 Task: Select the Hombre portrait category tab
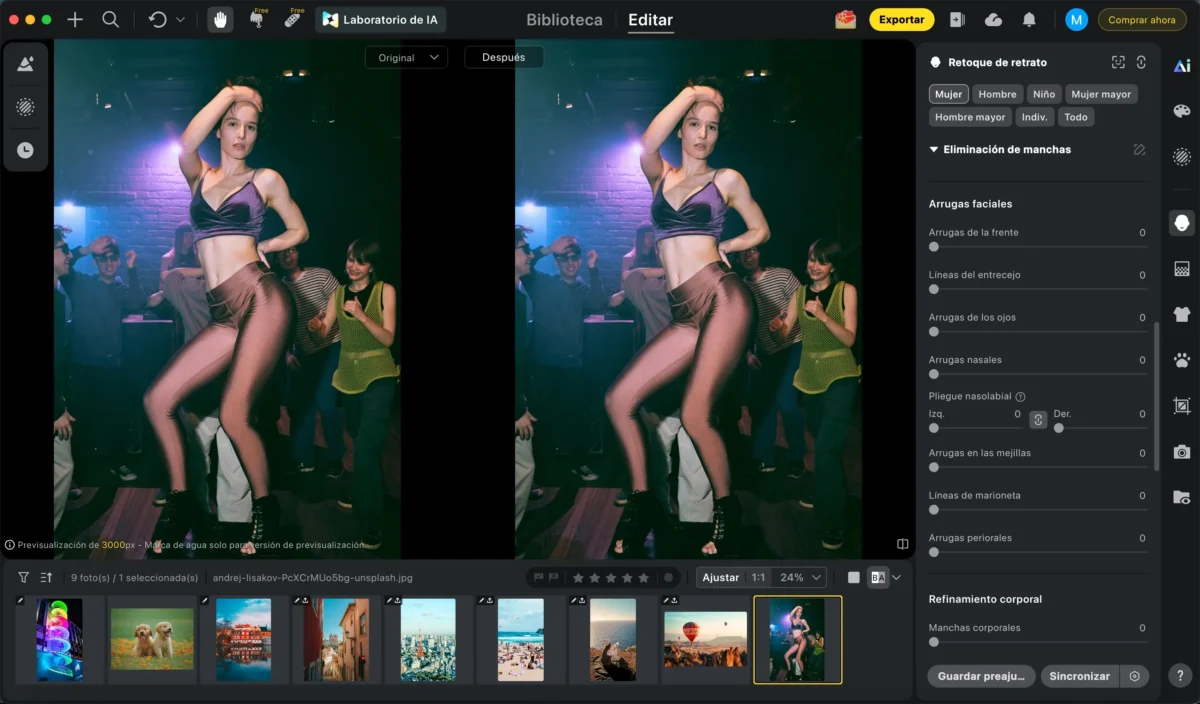pos(997,94)
